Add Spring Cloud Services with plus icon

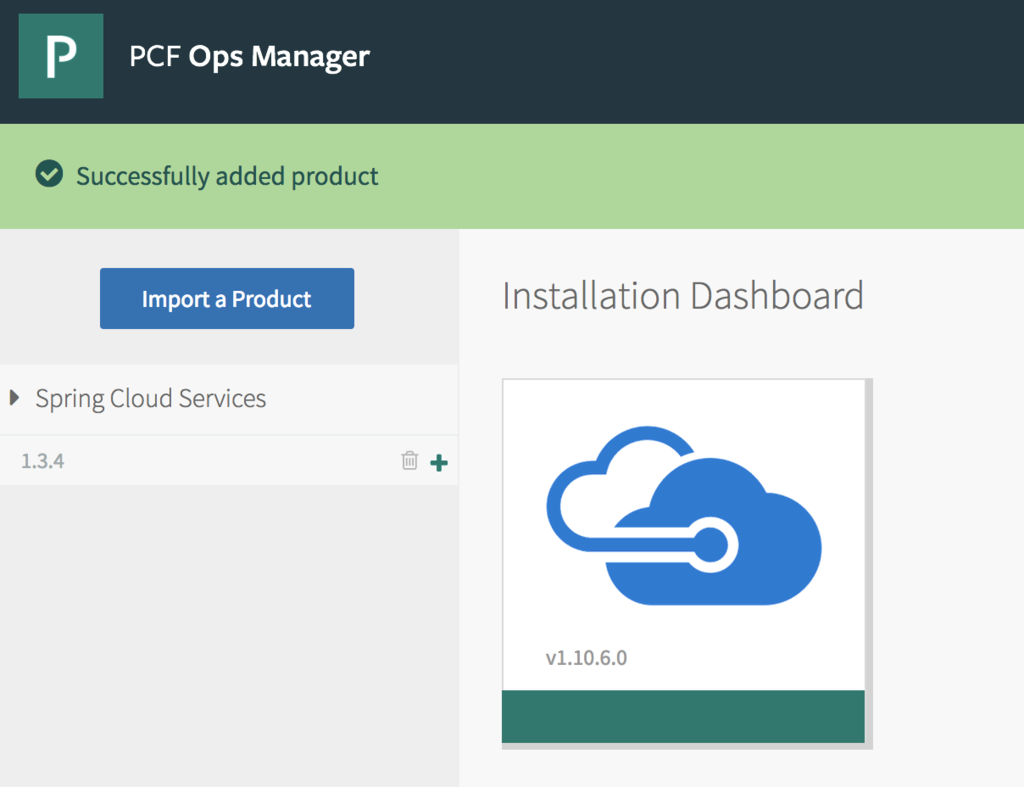click(x=438, y=462)
